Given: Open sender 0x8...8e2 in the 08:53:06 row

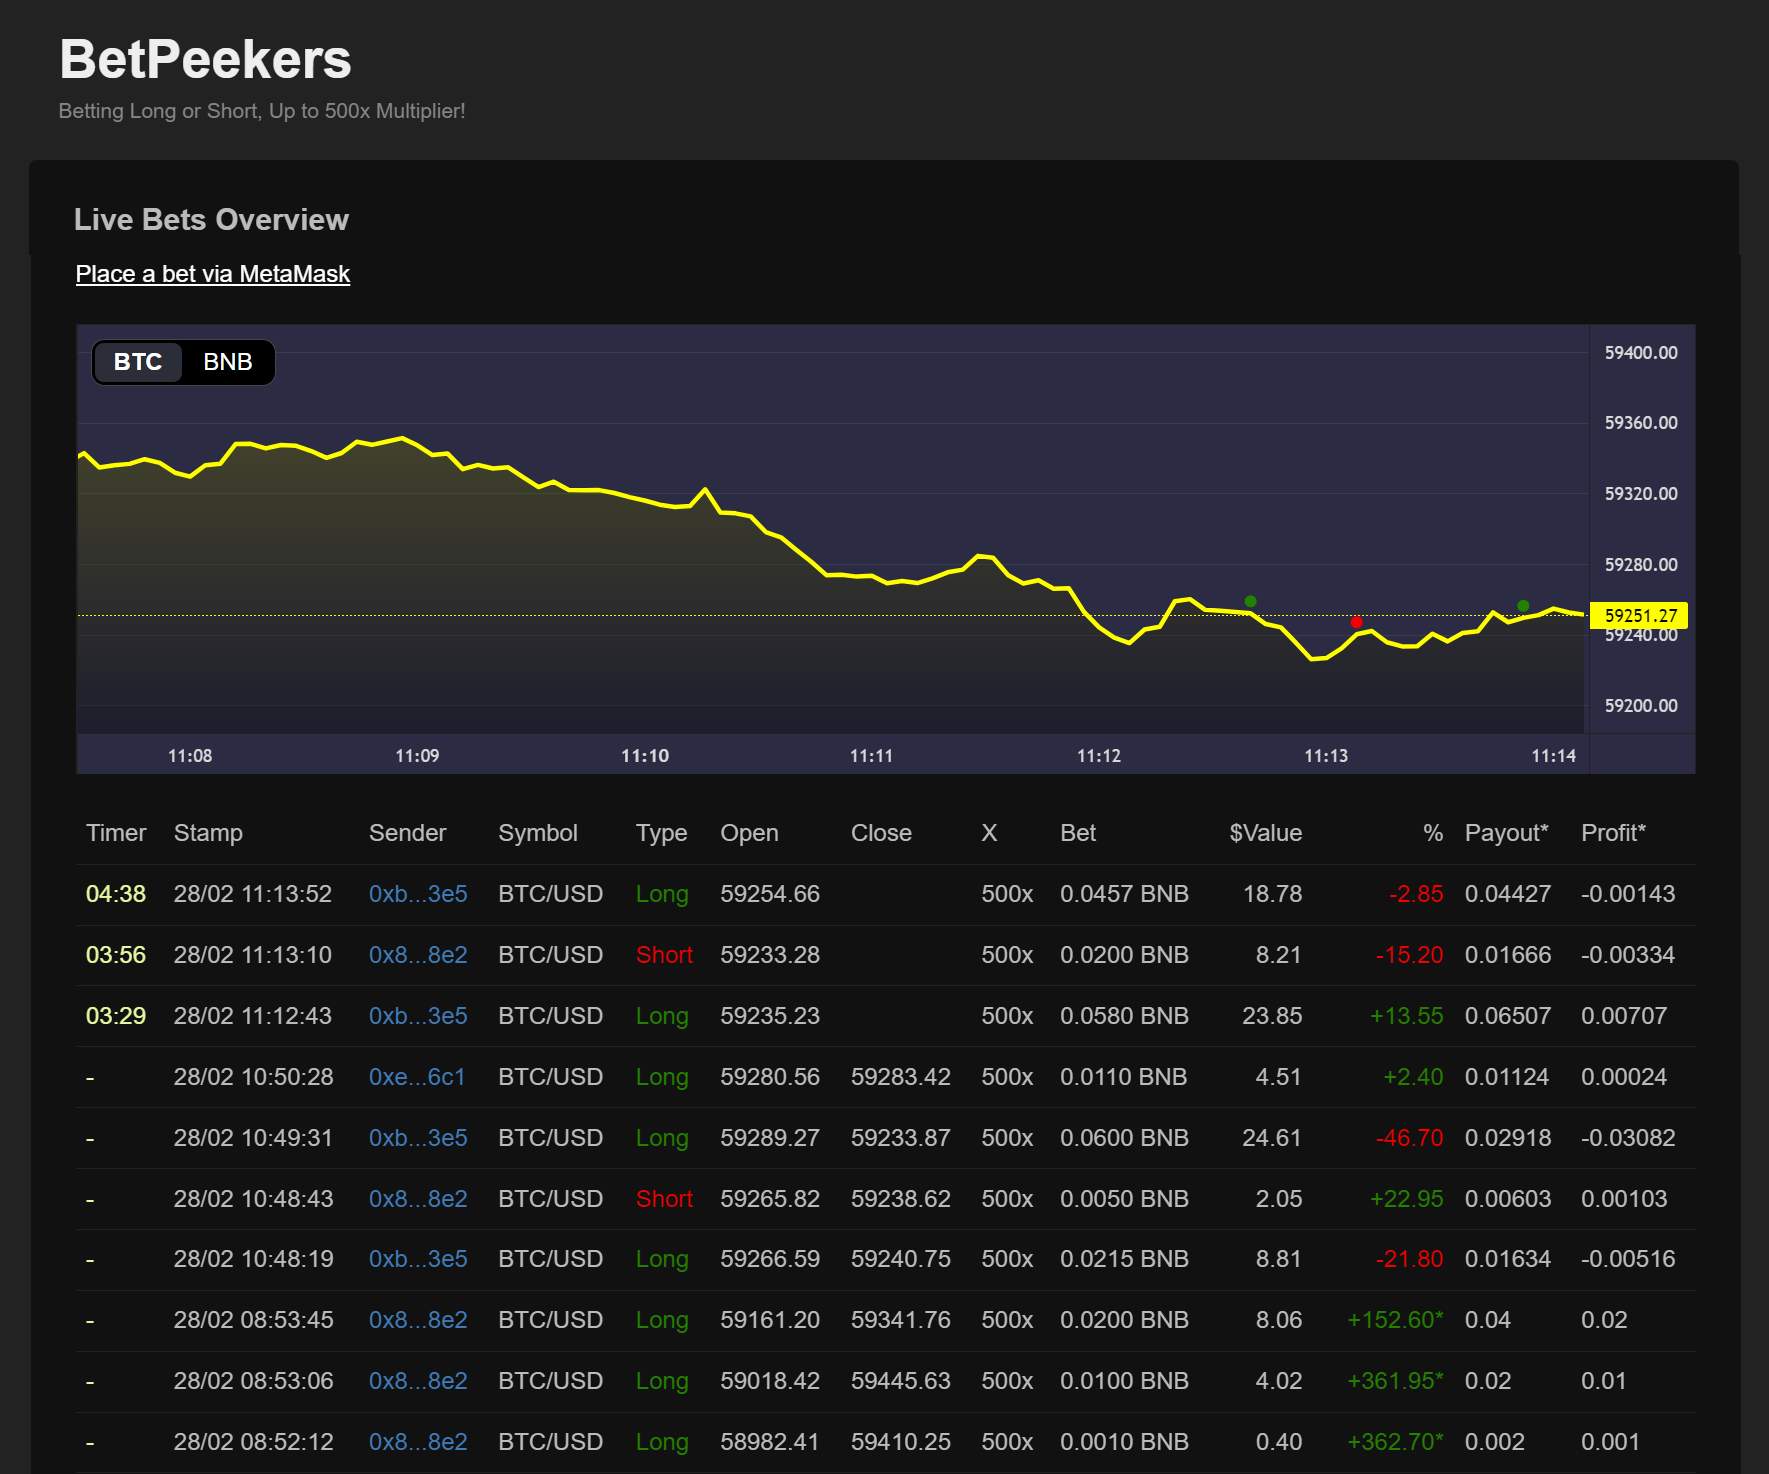Looking at the screenshot, I should (418, 1381).
